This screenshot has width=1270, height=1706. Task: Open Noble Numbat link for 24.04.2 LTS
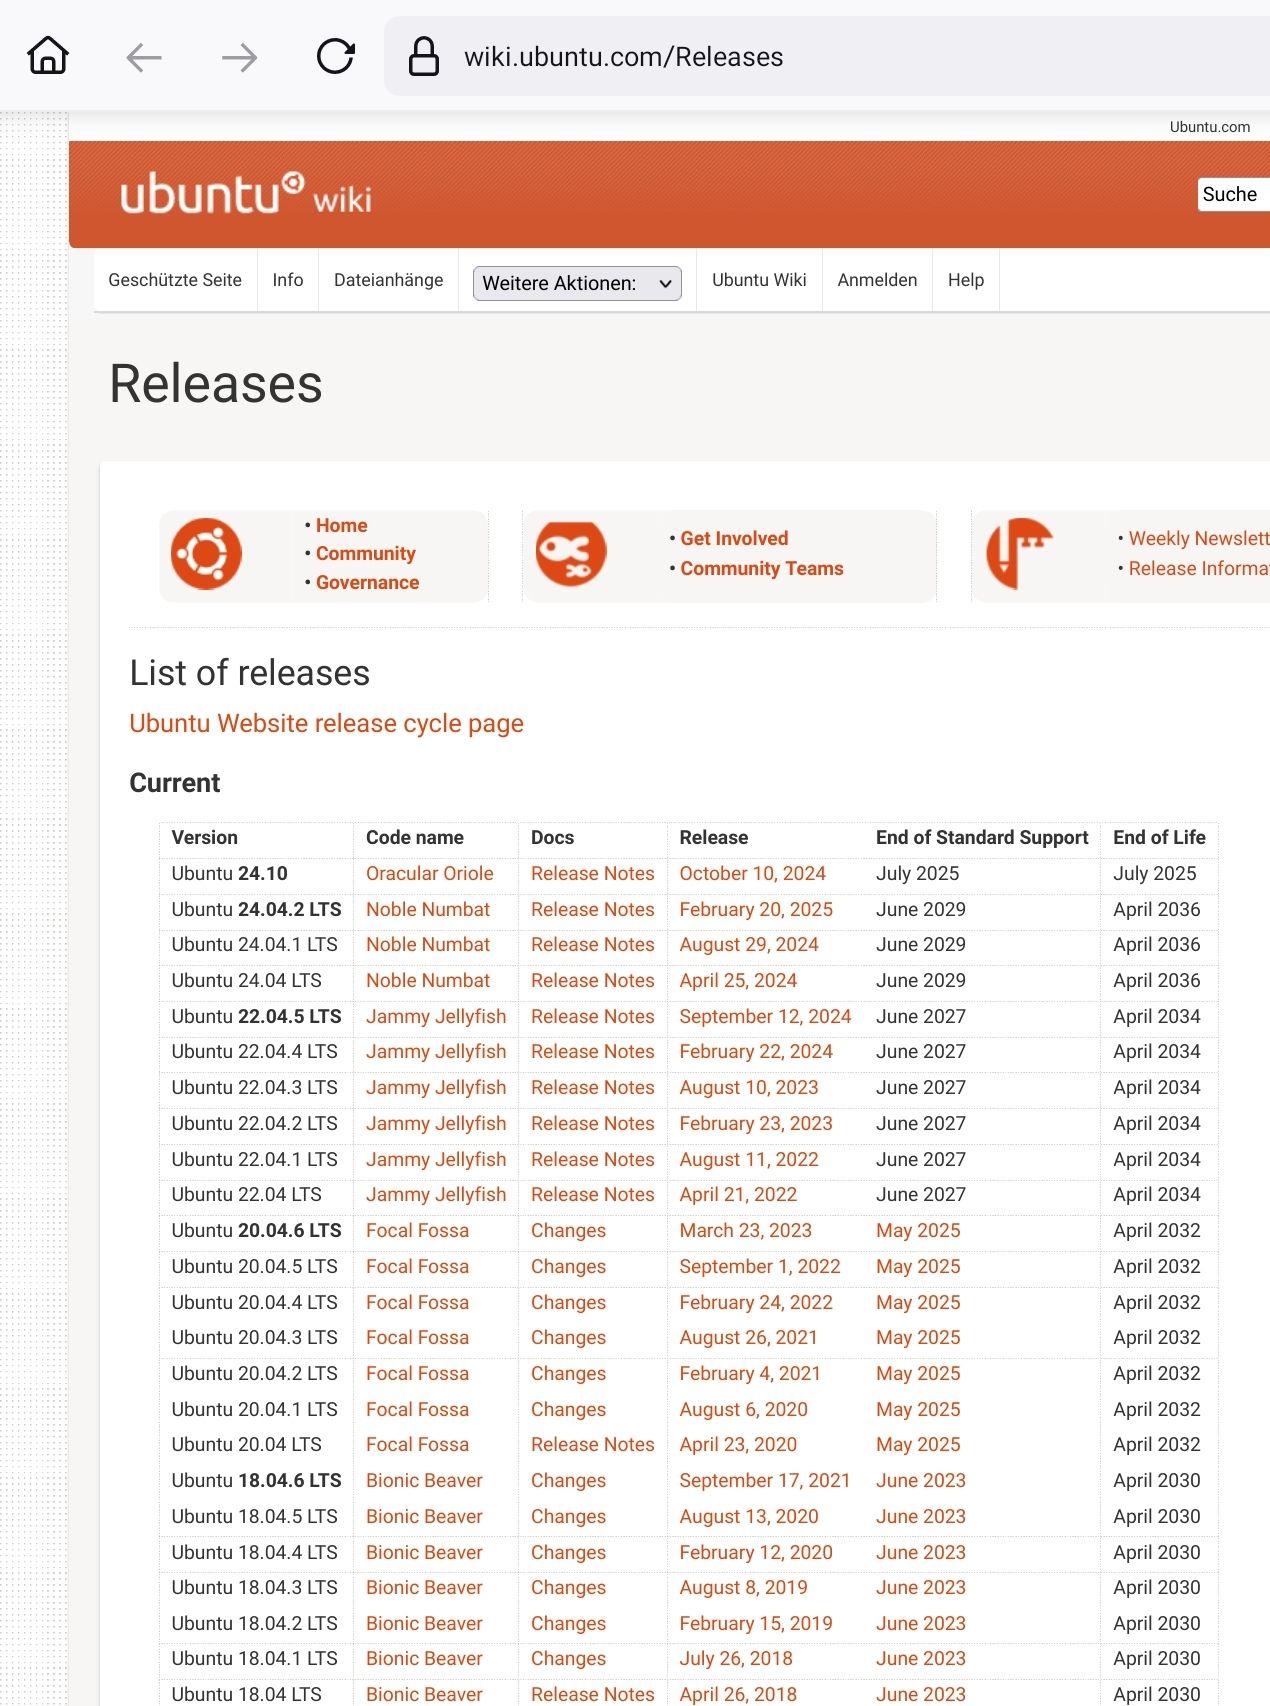428,909
